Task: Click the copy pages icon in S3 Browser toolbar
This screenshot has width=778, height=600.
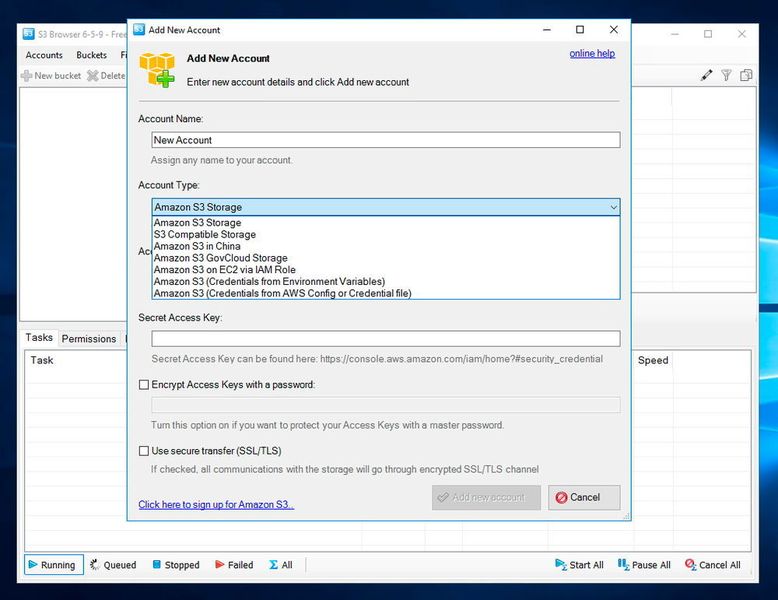Action: [746, 75]
